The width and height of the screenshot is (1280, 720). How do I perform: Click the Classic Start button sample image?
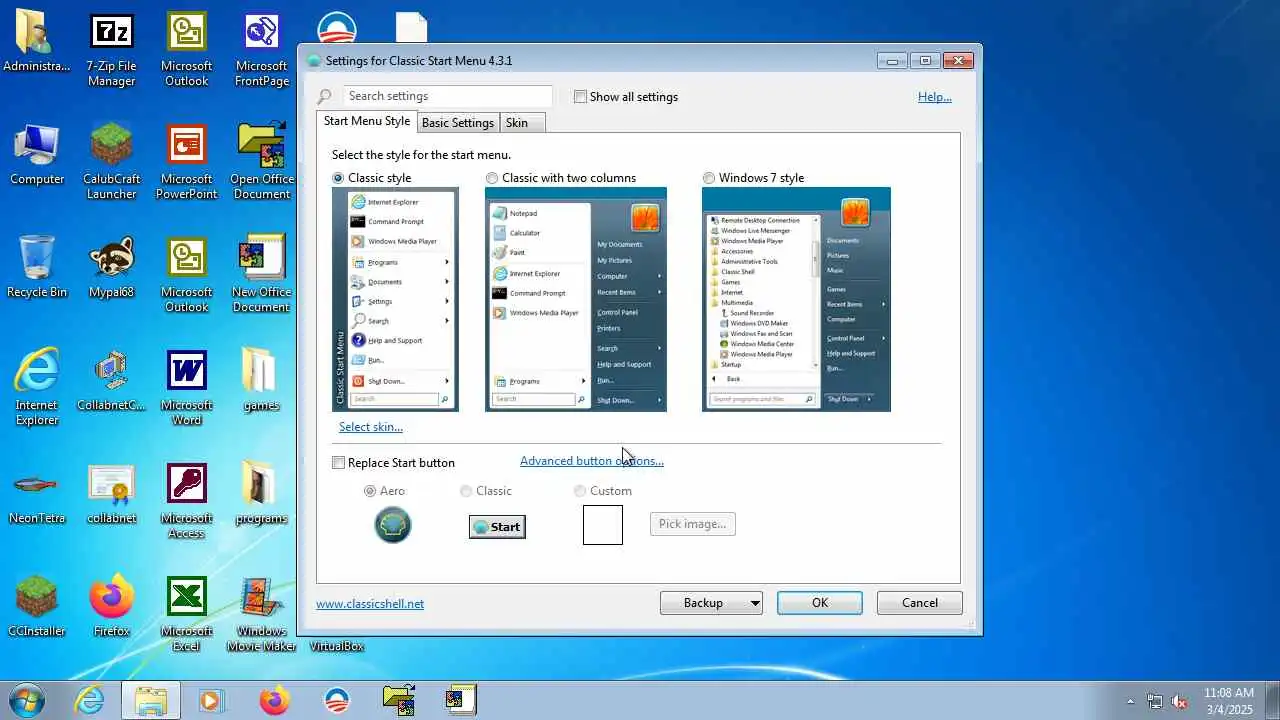(x=497, y=527)
